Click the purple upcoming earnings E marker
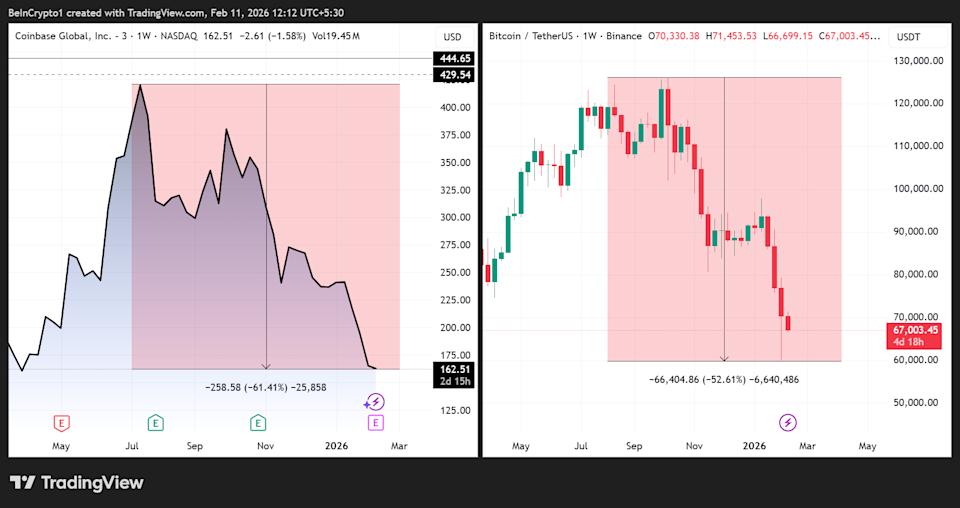 (375, 423)
